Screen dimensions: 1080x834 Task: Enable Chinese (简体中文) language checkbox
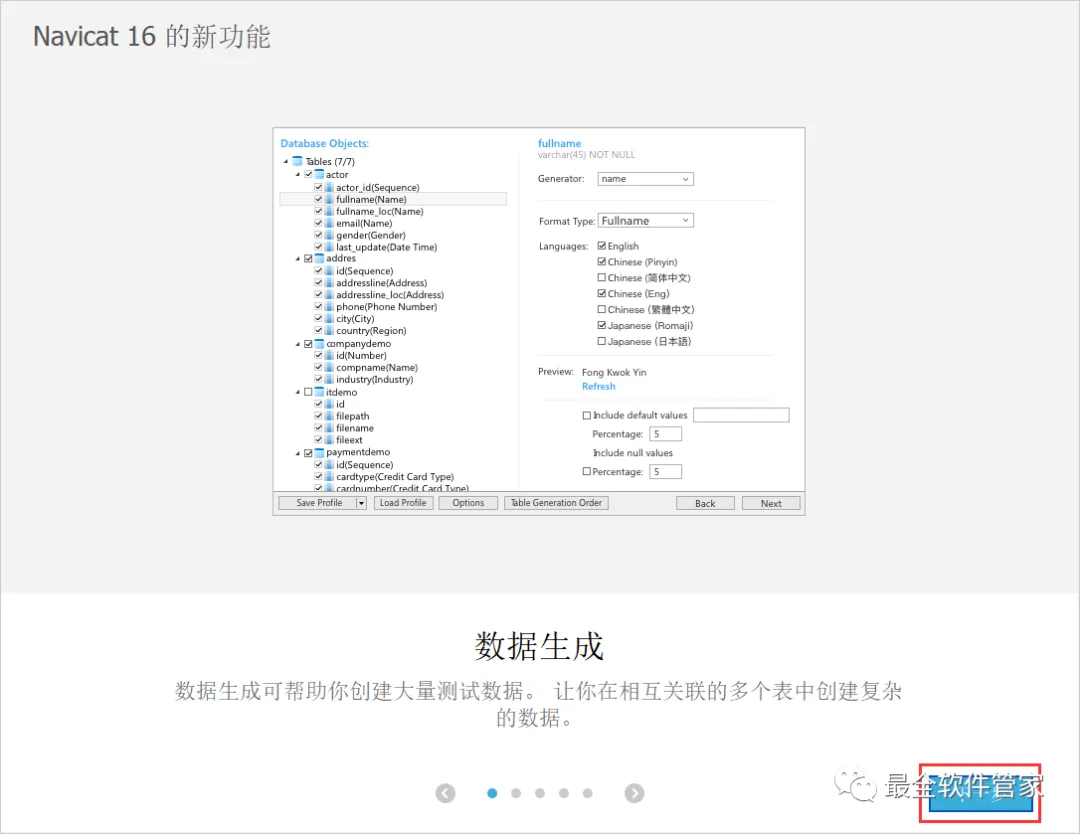602,278
